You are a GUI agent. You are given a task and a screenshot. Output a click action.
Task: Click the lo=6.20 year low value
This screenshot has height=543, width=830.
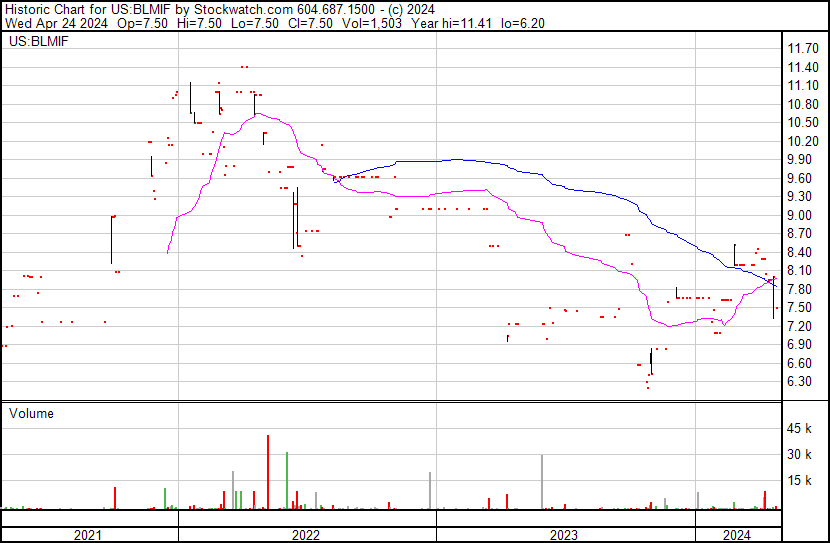(523, 23)
